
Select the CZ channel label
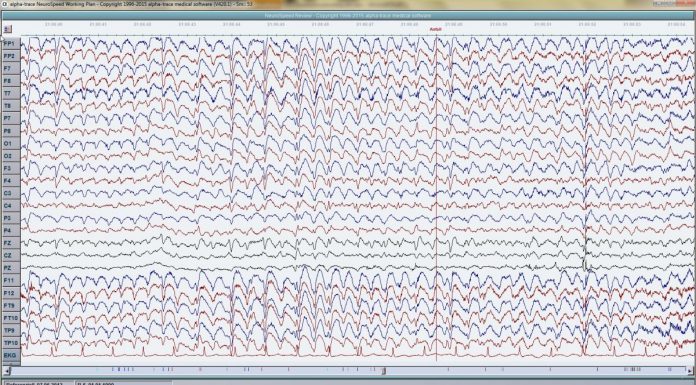(x=11, y=256)
